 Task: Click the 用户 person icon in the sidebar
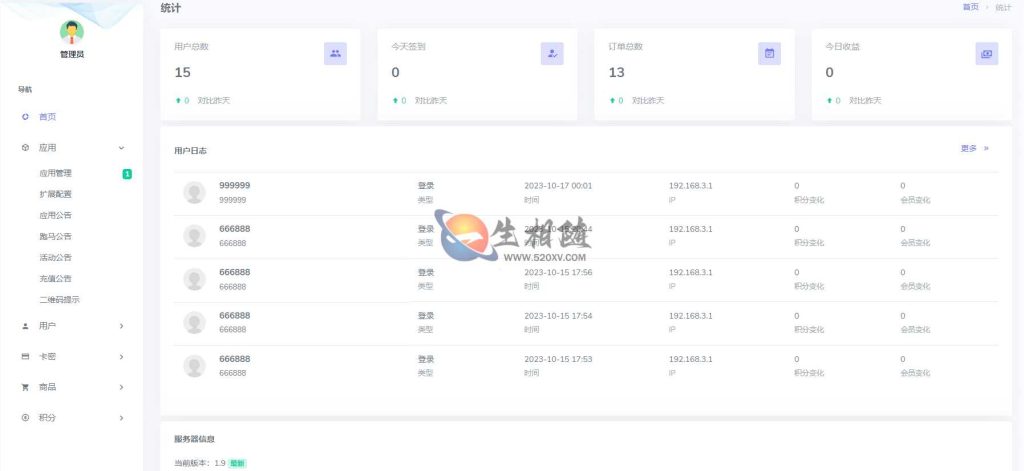(25, 325)
